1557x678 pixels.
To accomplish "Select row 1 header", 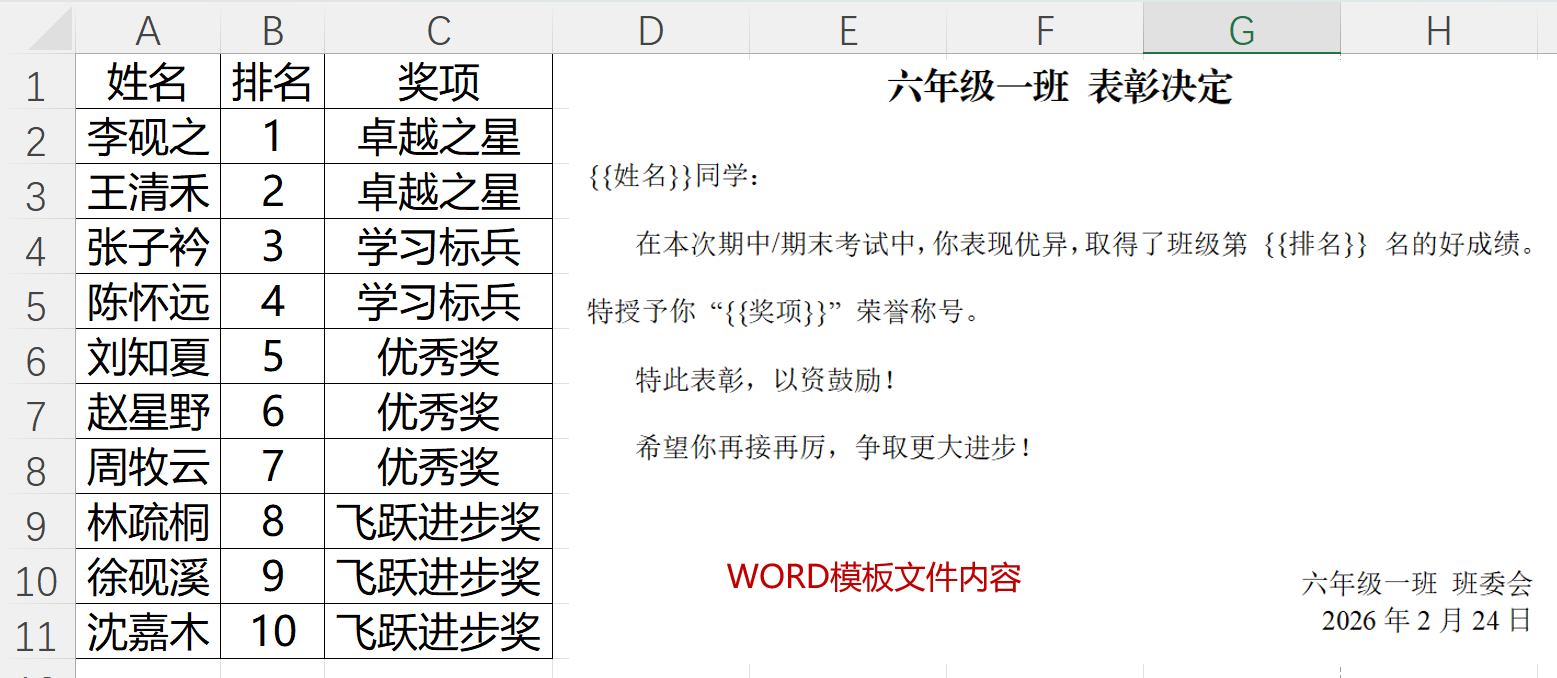I will click(36, 86).
